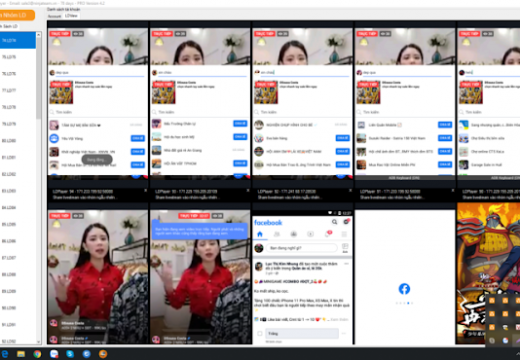Open Facebook Messenger icon

[346, 222]
